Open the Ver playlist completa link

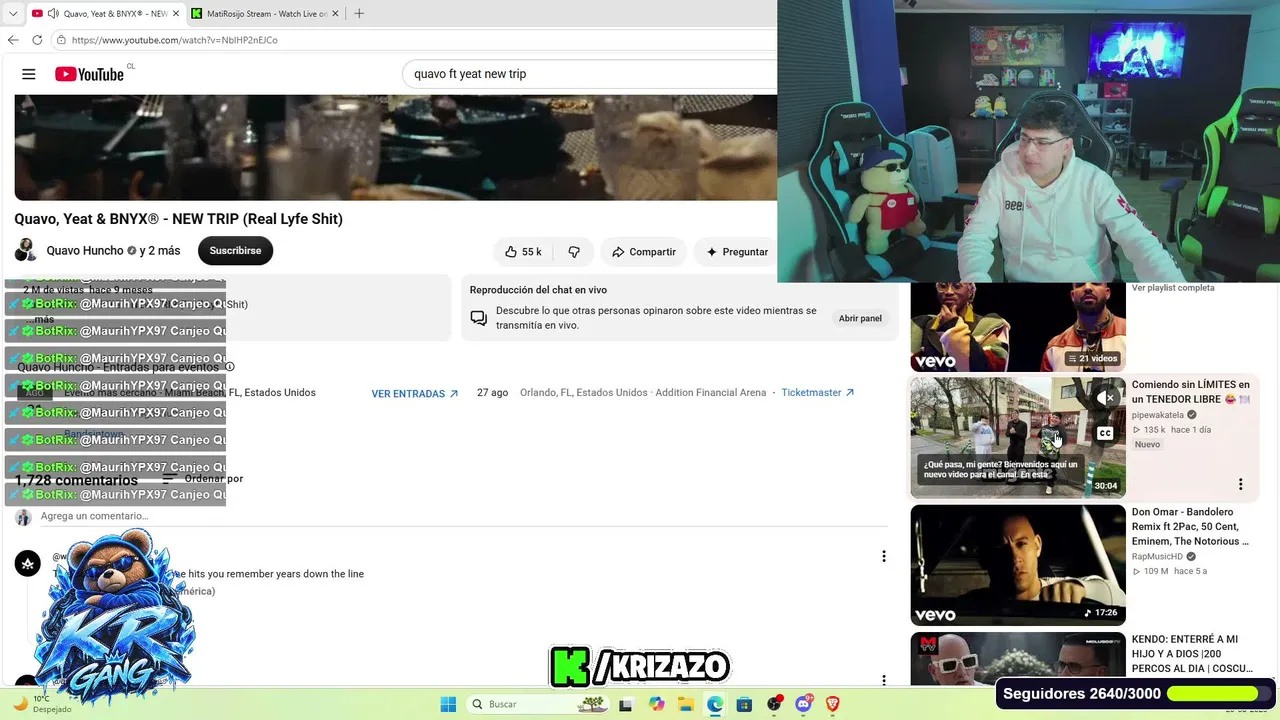[x=1173, y=288]
